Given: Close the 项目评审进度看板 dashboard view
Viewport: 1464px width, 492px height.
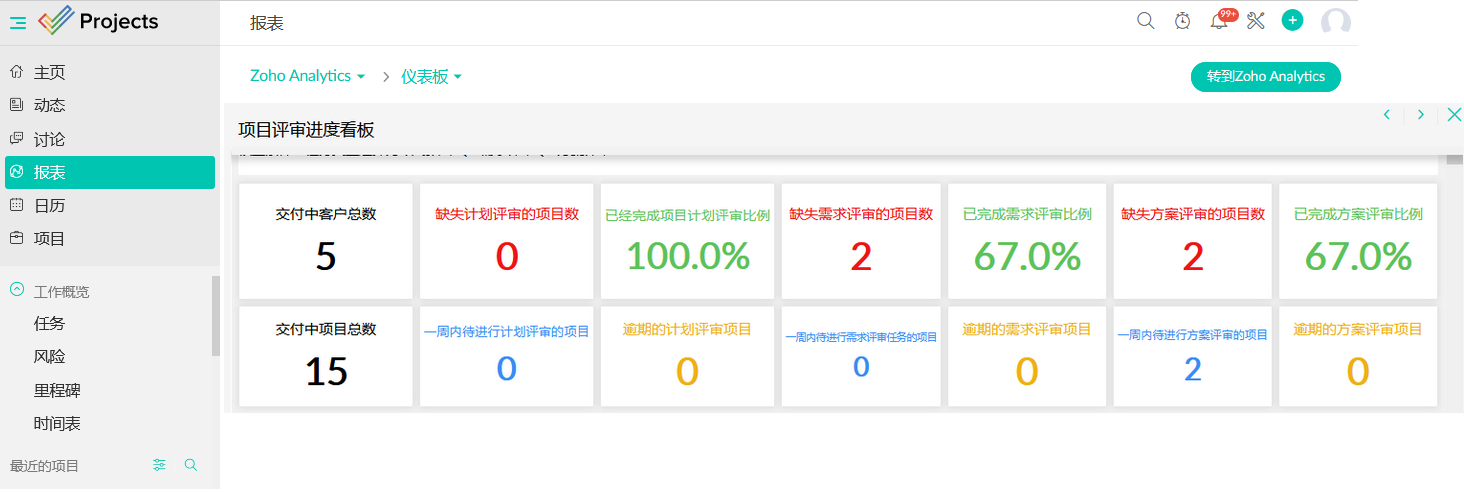Looking at the screenshot, I should (1454, 115).
